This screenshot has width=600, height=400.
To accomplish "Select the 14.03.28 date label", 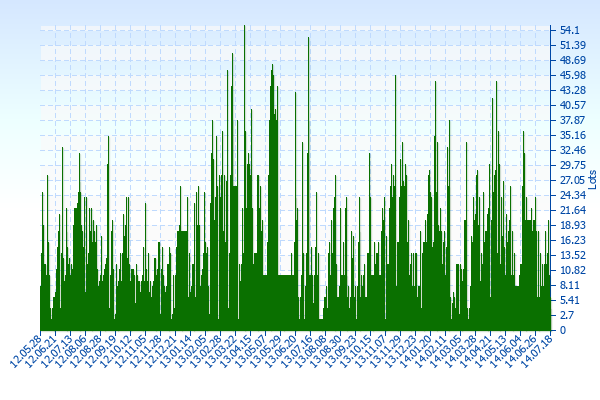I will click(x=461, y=351).
